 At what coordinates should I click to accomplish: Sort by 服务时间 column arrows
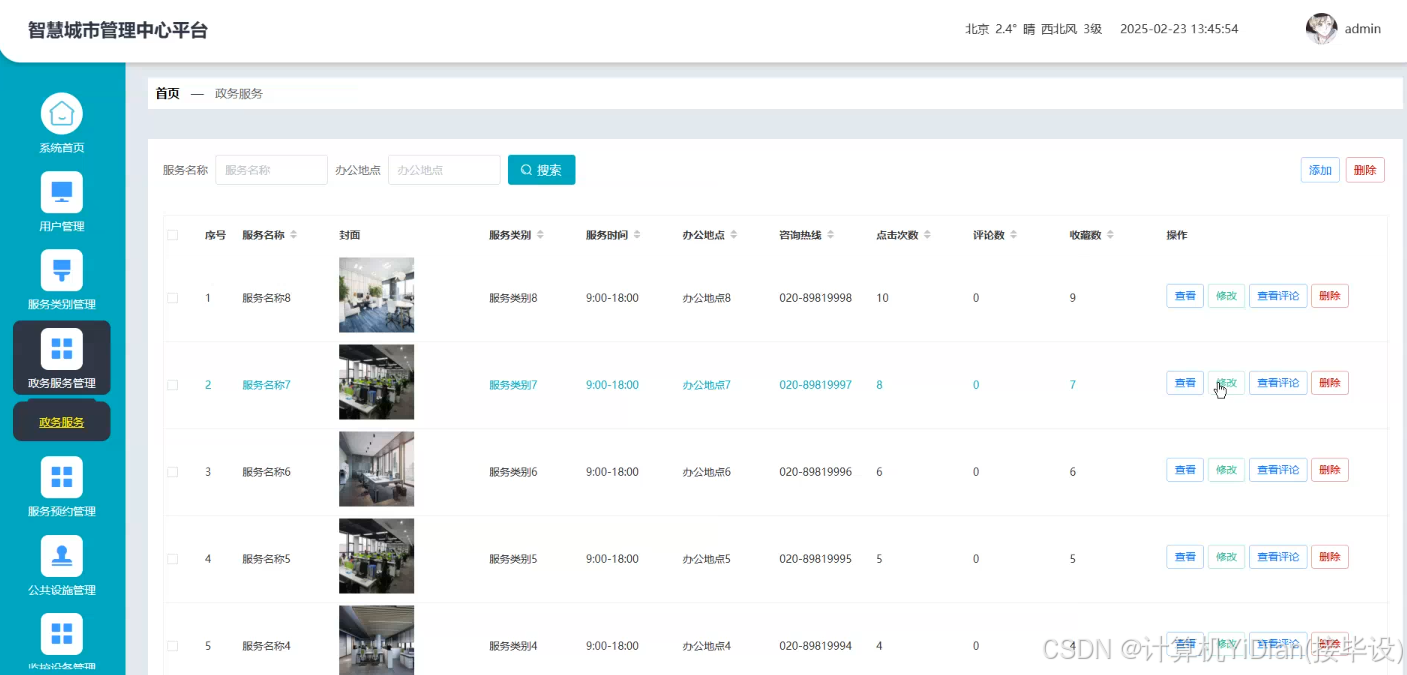click(637, 235)
